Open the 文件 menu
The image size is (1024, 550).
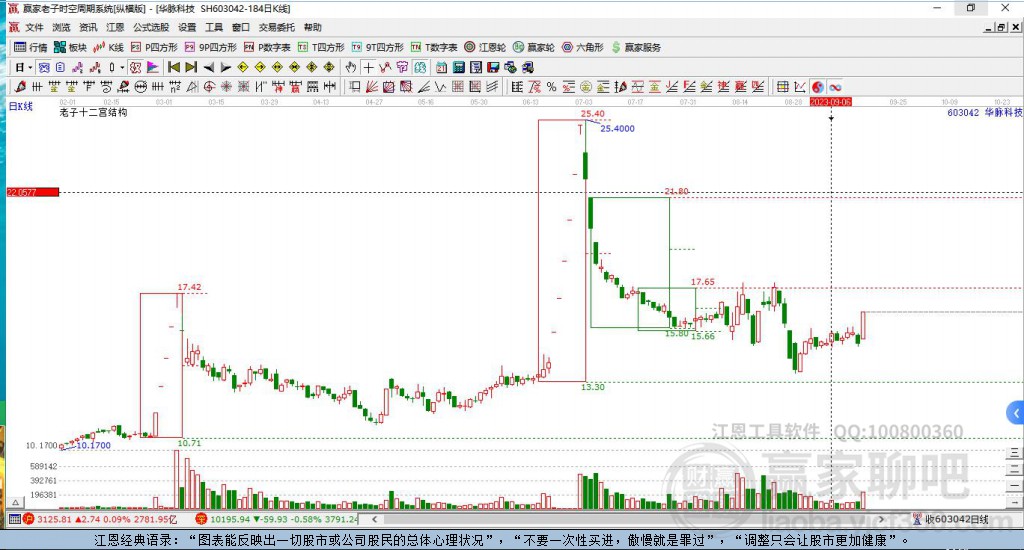[34, 27]
